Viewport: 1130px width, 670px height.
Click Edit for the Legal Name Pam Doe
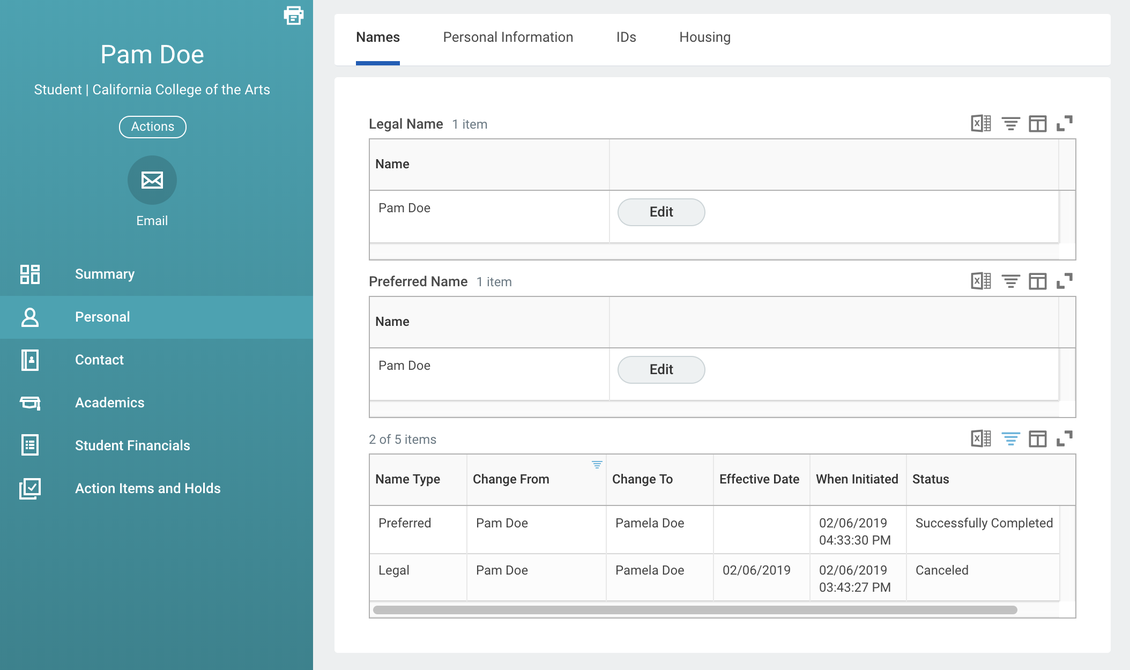point(661,212)
